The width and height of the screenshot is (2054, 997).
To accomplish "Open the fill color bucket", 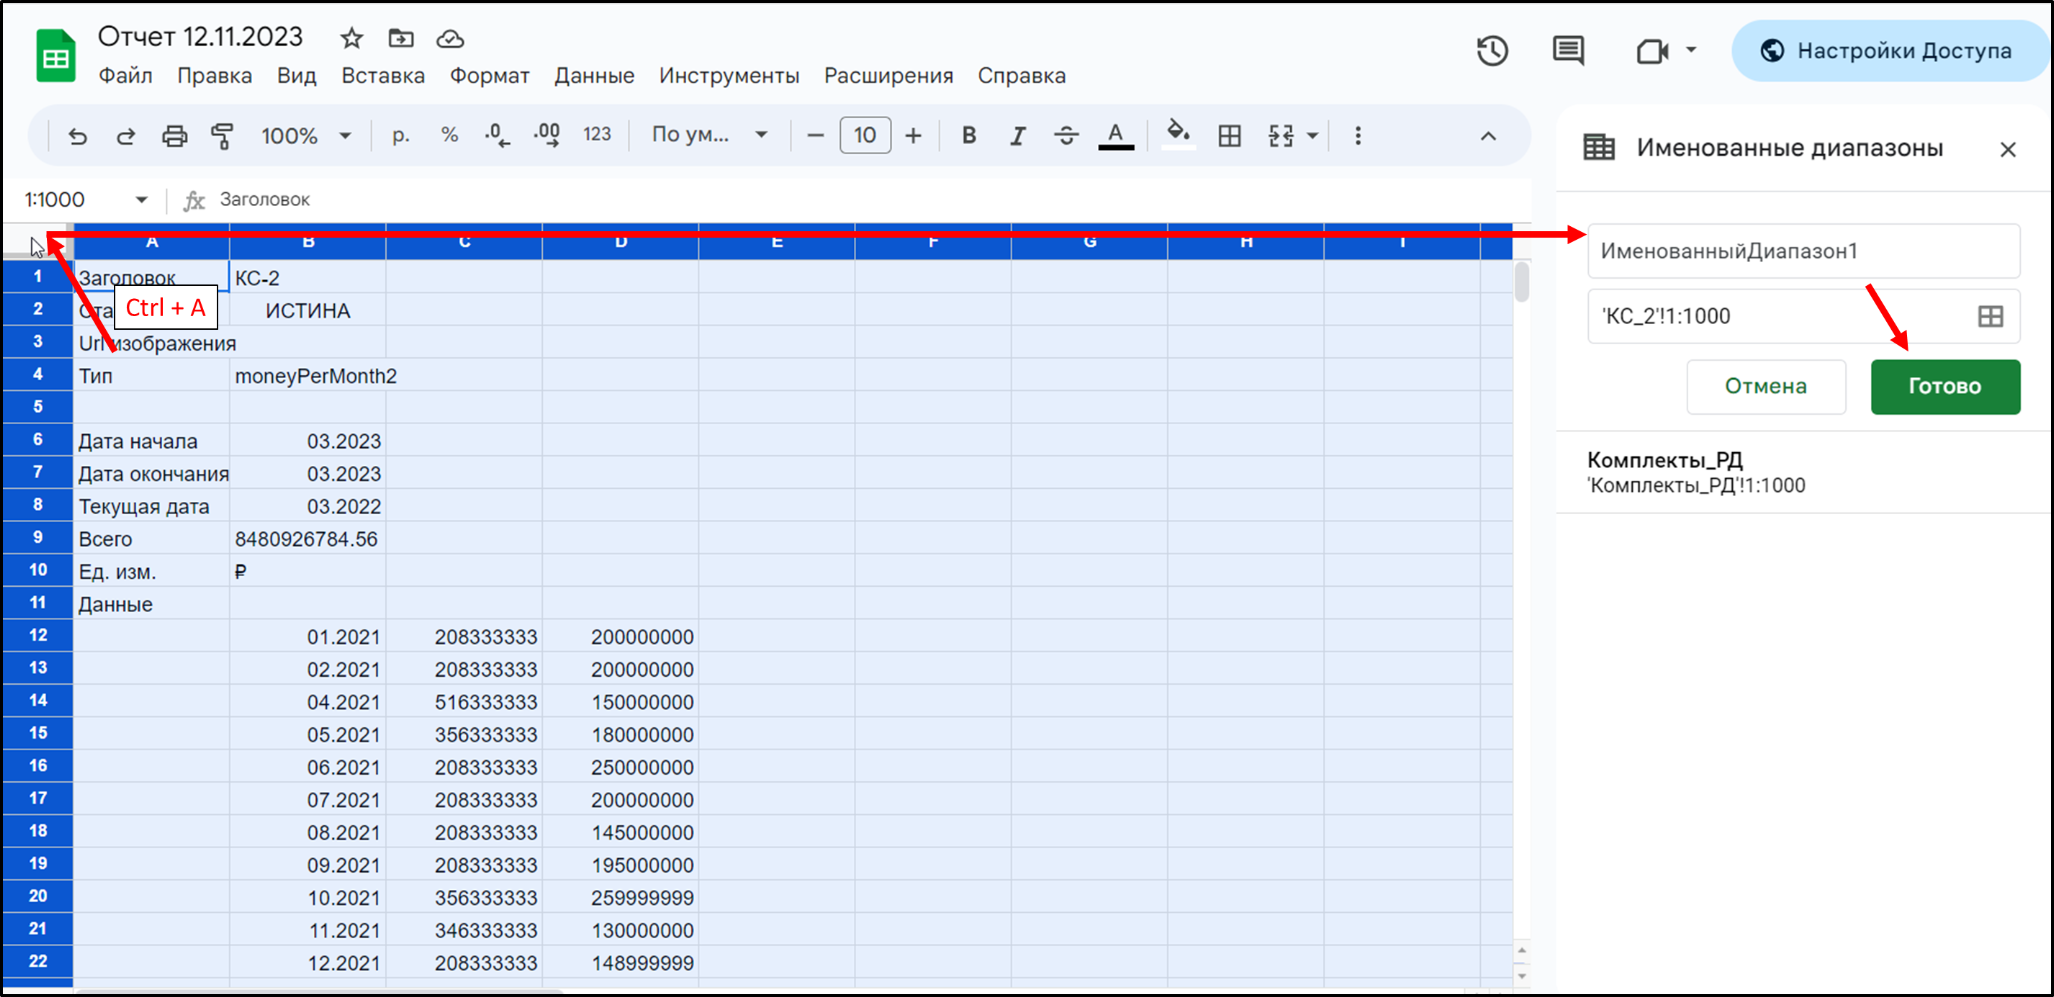I will 1178,135.
